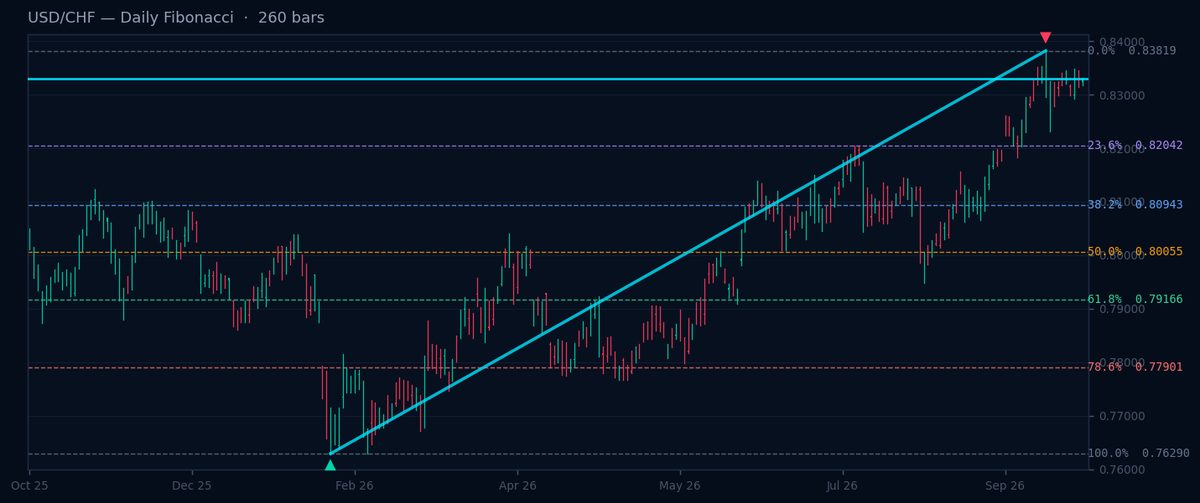Viewport: 1200px width, 503px height.
Task: Click the Apr 26 date axis label
Action: point(518,485)
